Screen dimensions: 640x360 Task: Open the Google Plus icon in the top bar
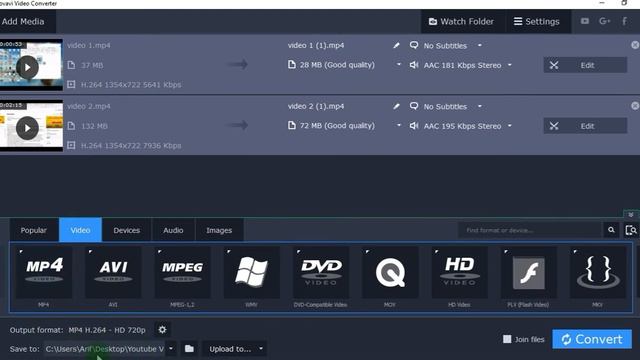coord(604,21)
